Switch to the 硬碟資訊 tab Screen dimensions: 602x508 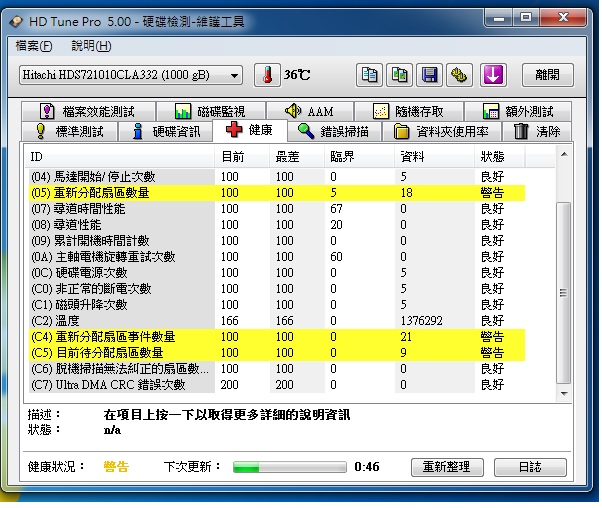click(166, 131)
